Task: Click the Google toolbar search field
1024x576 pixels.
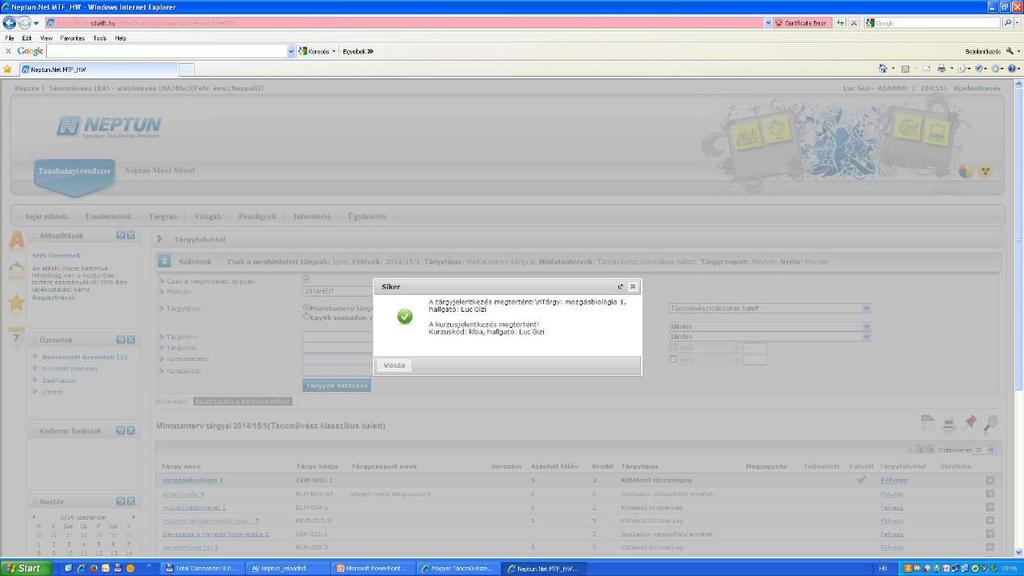Action: tap(167, 51)
